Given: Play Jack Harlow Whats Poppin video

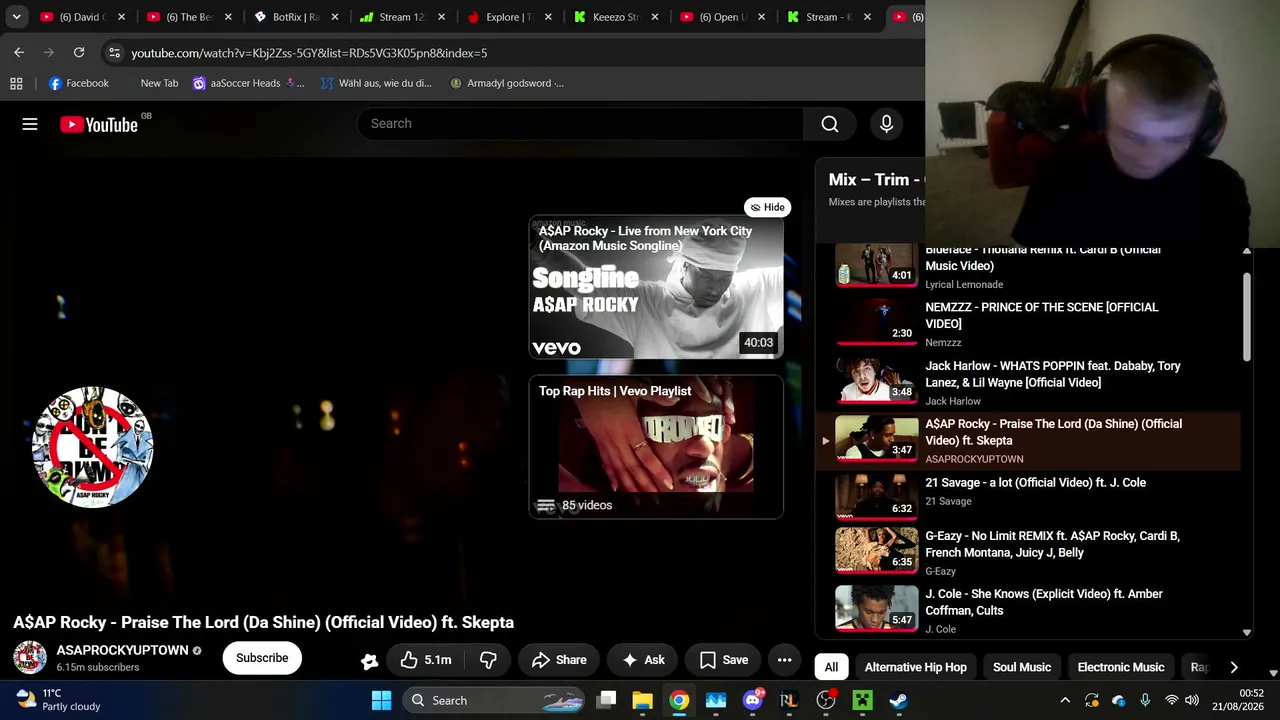Looking at the screenshot, I should coord(1029,382).
